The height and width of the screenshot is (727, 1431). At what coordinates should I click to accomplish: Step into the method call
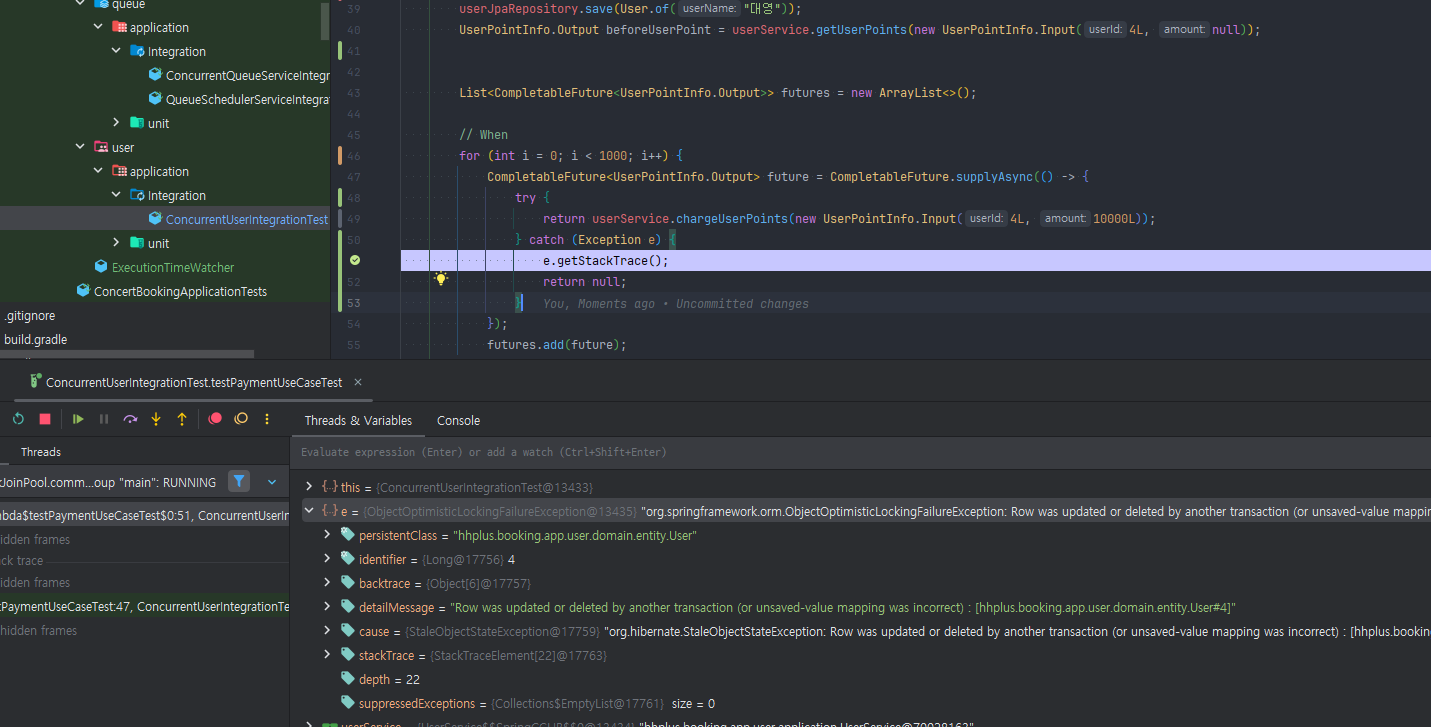coord(156,419)
